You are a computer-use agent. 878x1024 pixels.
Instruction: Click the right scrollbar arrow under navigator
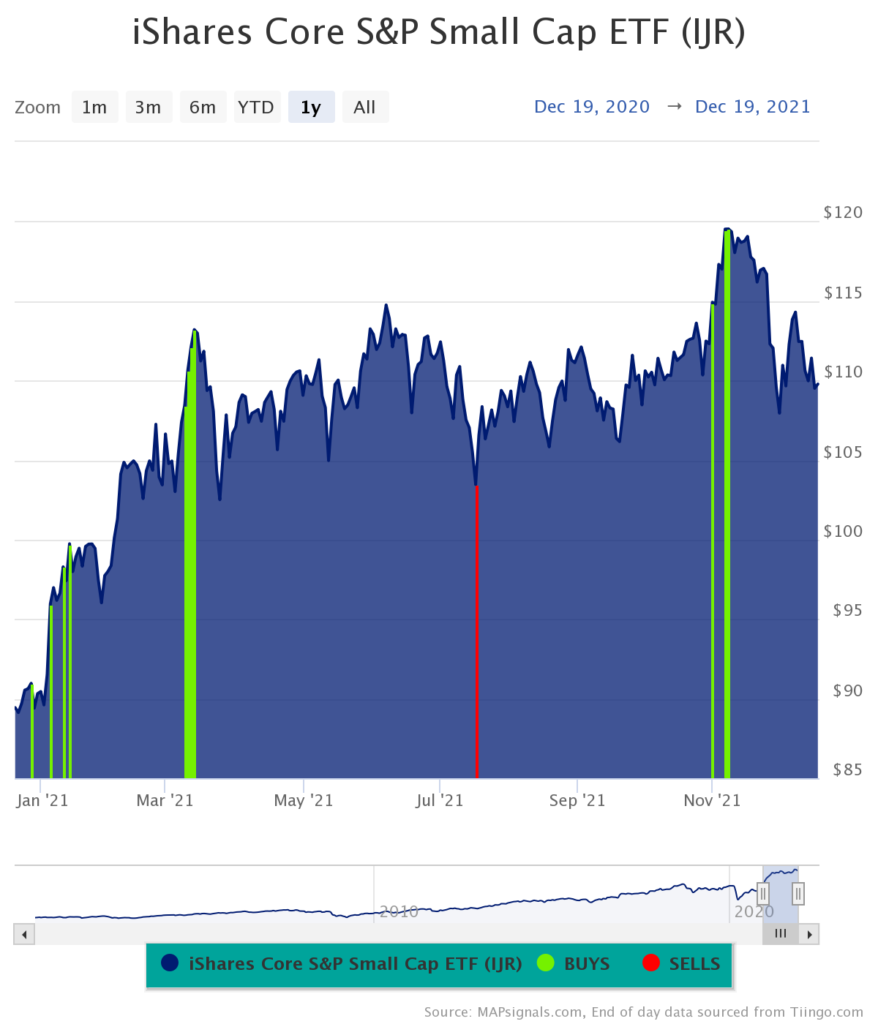click(810, 934)
